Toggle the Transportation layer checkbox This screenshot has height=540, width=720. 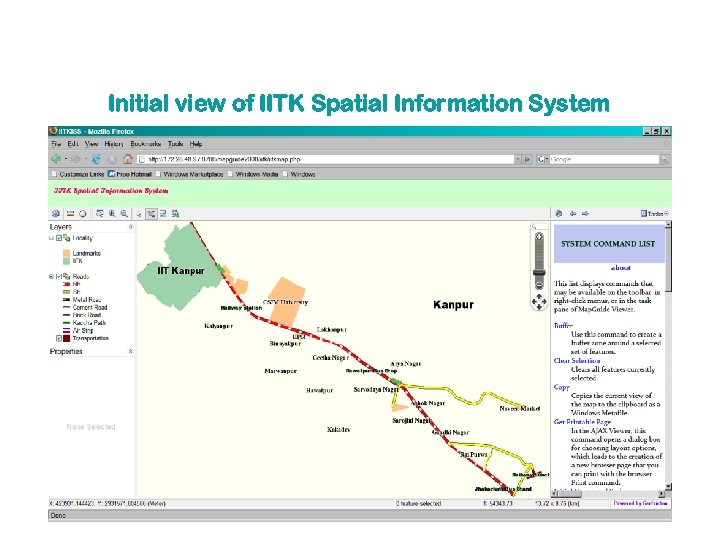pyautogui.click(x=59, y=338)
